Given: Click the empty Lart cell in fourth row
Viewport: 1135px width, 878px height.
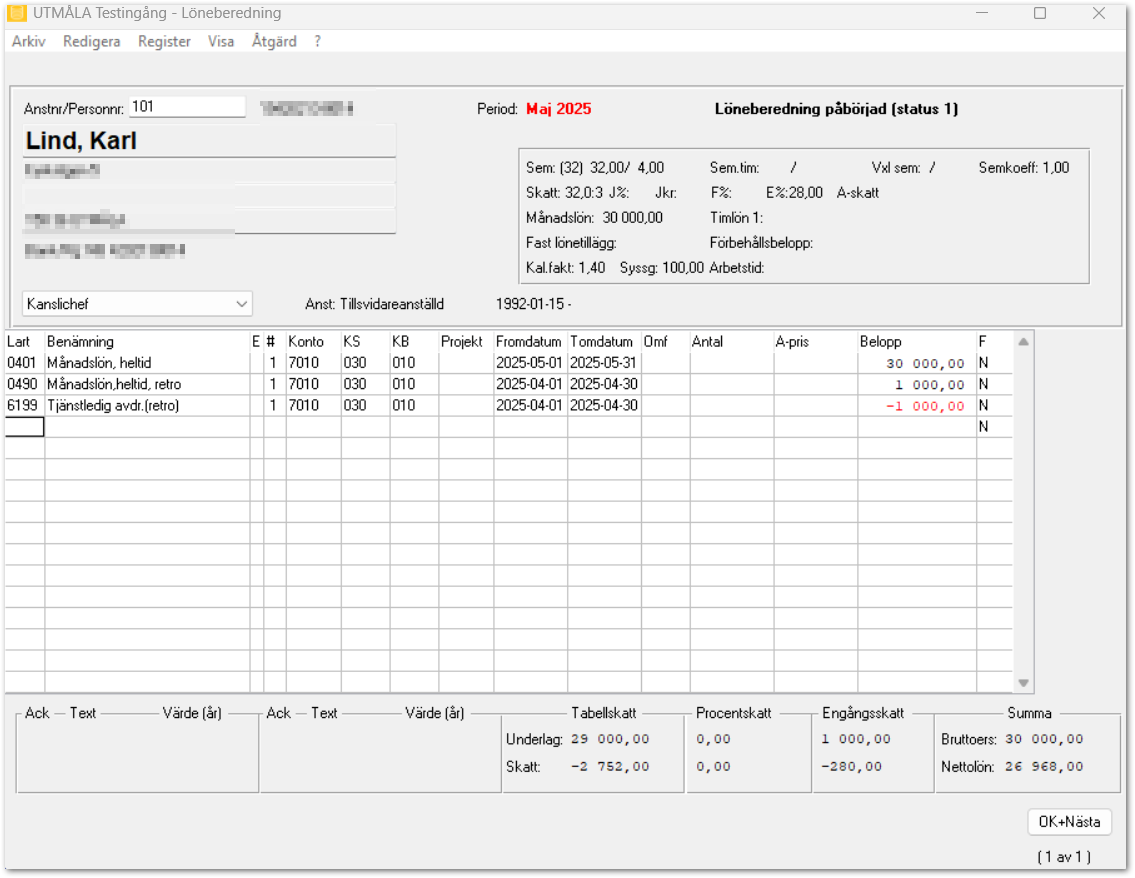Looking at the screenshot, I should tap(25, 427).
